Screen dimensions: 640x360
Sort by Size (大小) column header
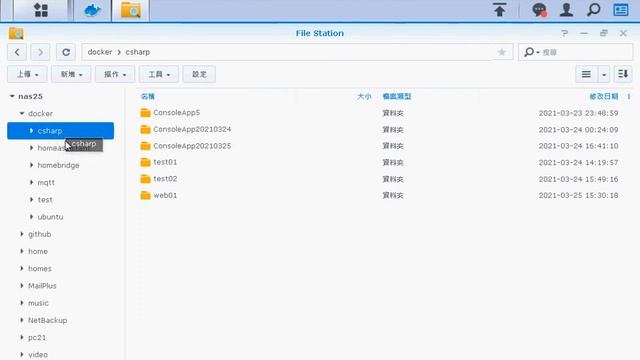364,96
